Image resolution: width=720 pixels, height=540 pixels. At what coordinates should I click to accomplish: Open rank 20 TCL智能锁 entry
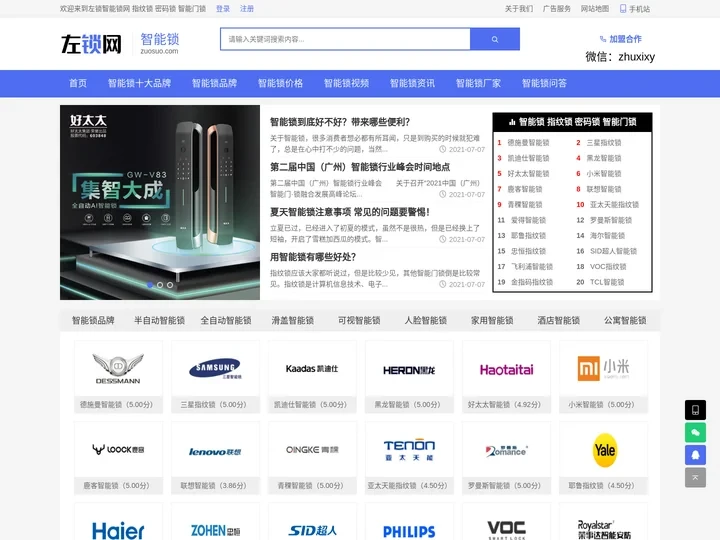pyautogui.click(x=607, y=282)
